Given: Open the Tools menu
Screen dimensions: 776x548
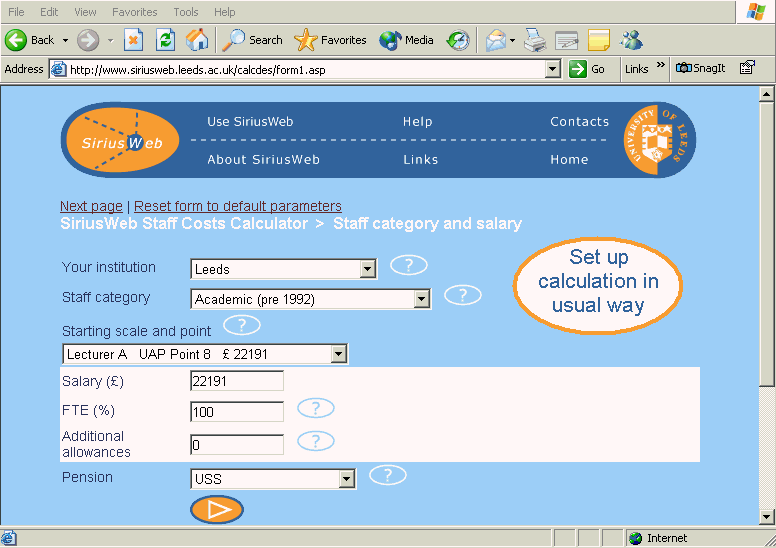Looking at the screenshot, I should coord(186,12).
